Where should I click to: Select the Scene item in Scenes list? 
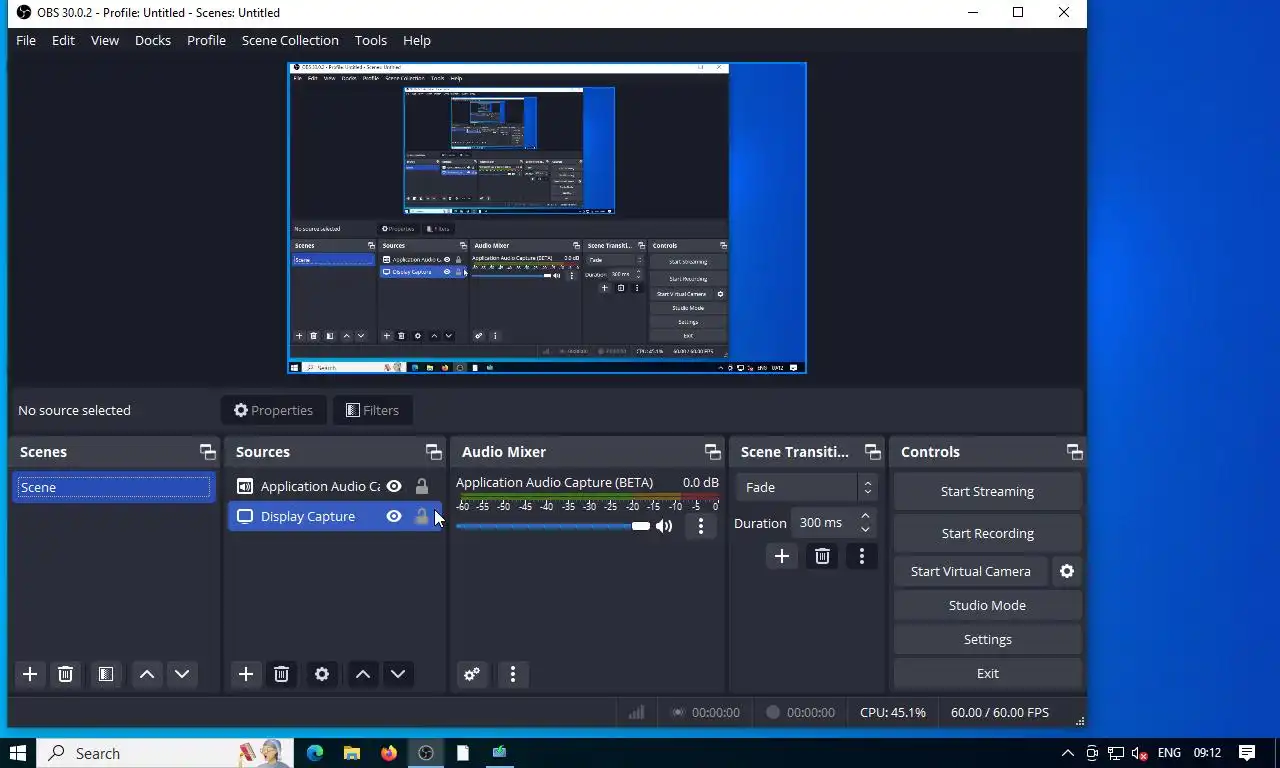pos(113,487)
